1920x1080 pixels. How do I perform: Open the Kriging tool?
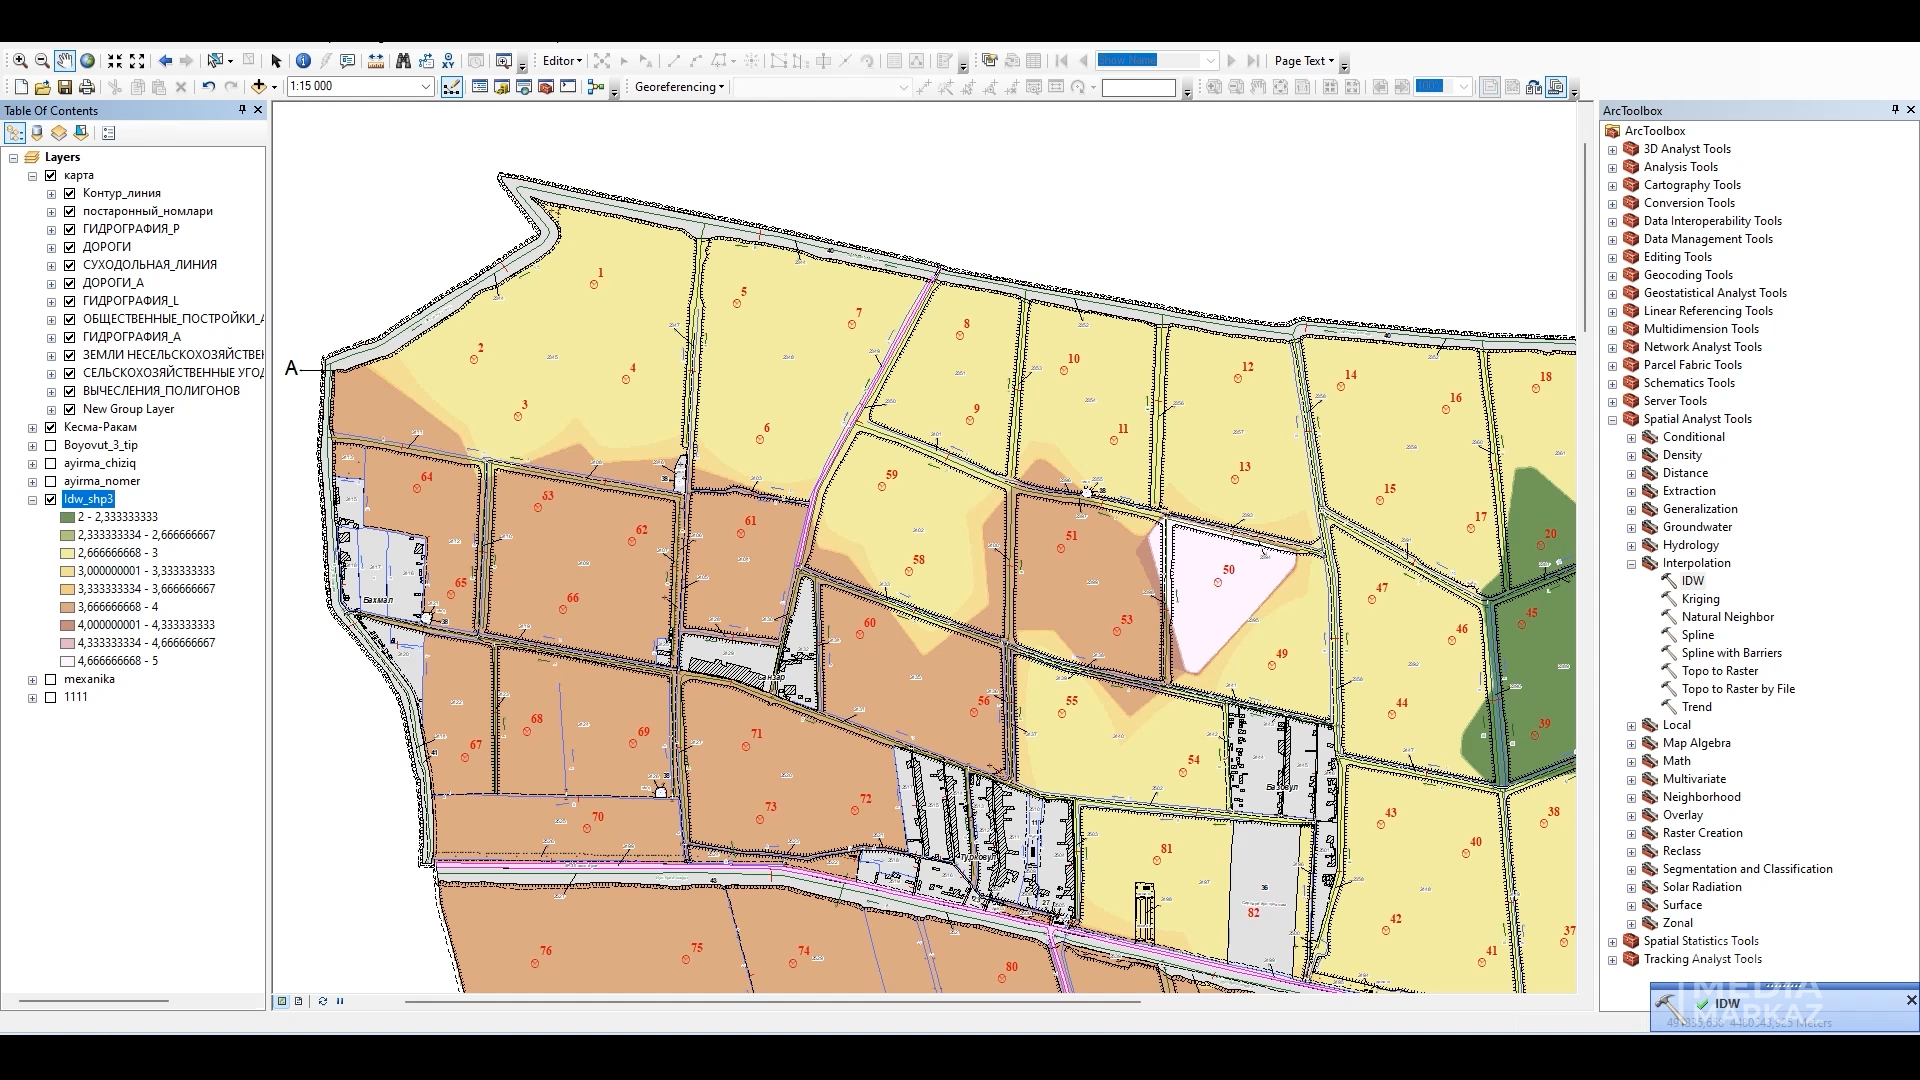pyautogui.click(x=1700, y=599)
